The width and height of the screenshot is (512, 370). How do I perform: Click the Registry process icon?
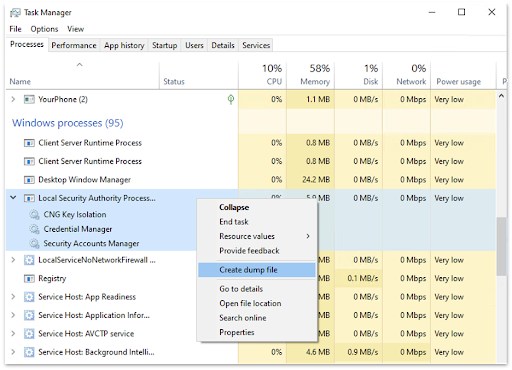[x=29, y=278]
